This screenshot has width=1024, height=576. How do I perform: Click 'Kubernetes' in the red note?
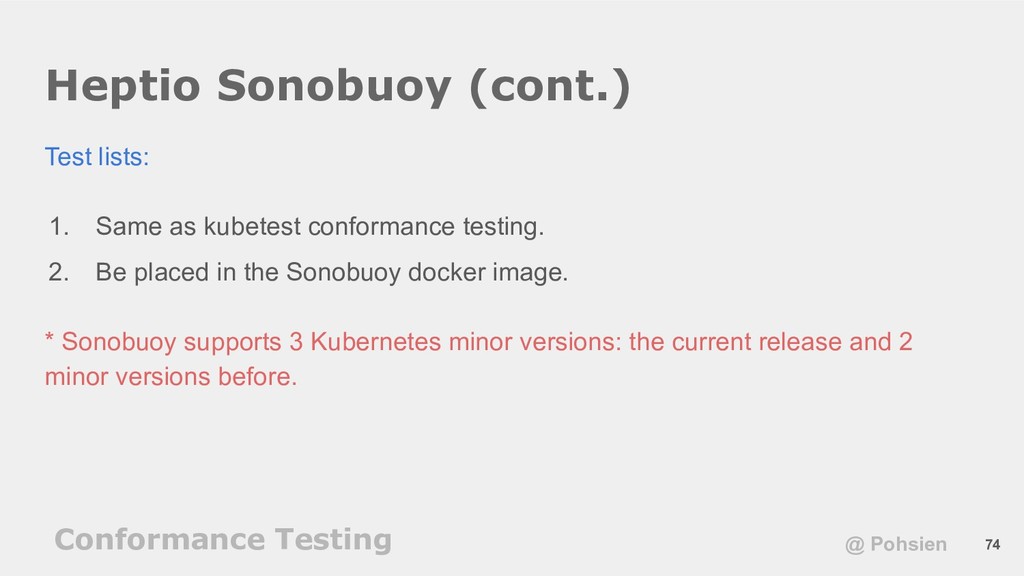click(376, 342)
